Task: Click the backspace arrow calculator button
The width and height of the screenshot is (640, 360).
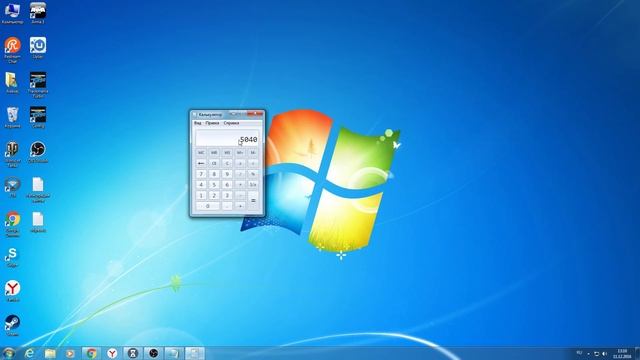Action: [x=201, y=163]
